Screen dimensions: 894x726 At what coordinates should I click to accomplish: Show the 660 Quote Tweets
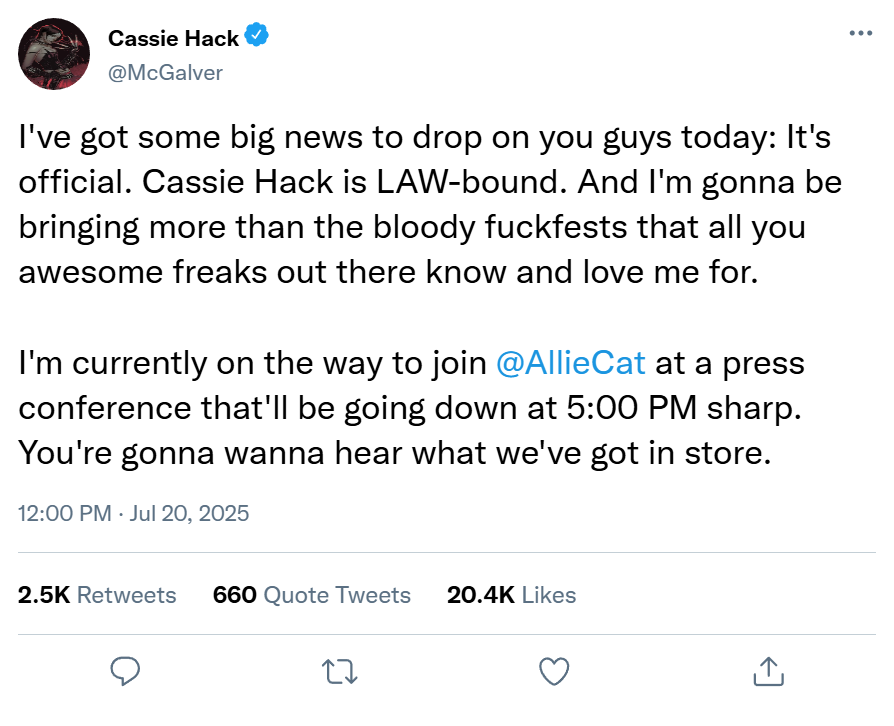click(x=311, y=595)
